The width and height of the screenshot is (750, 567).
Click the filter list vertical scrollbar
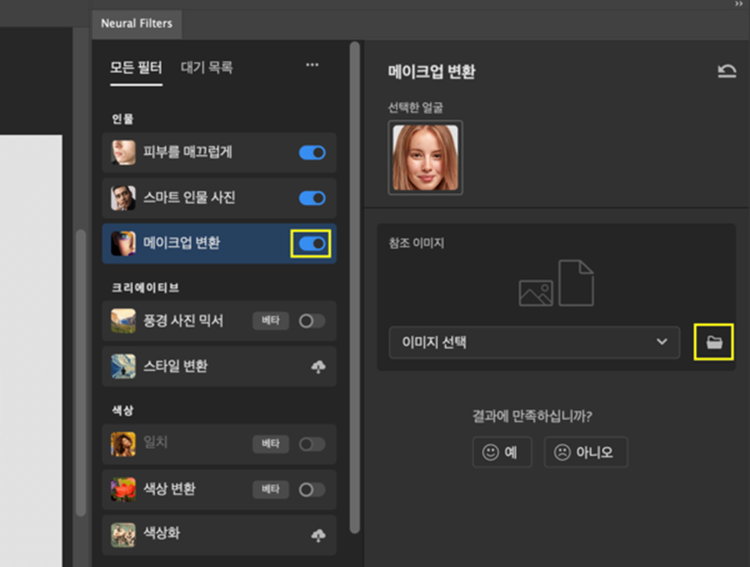click(x=354, y=287)
